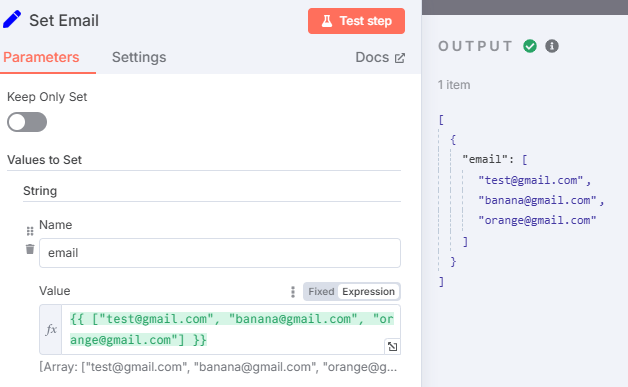
Task: Switch Value mode to Fixed
Action: 321,292
